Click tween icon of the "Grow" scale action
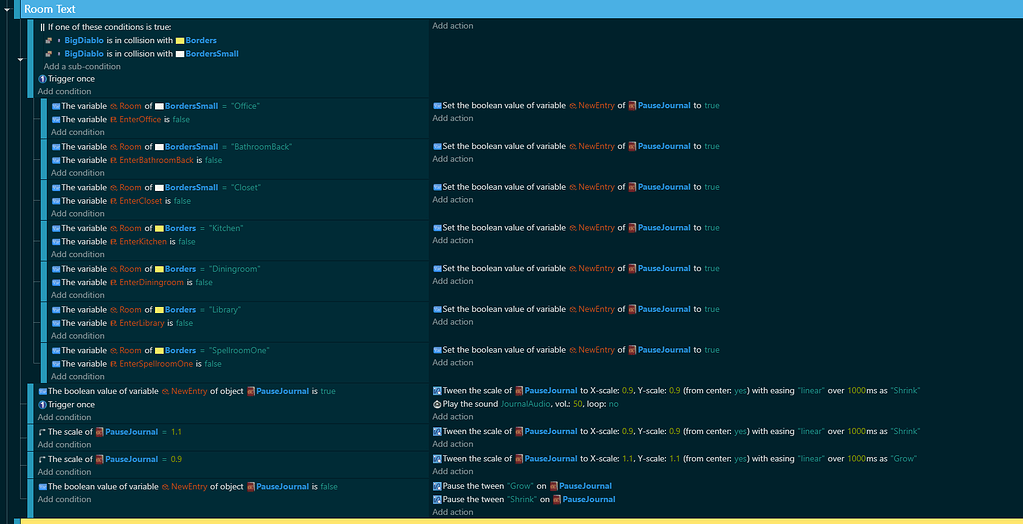 point(437,459)
